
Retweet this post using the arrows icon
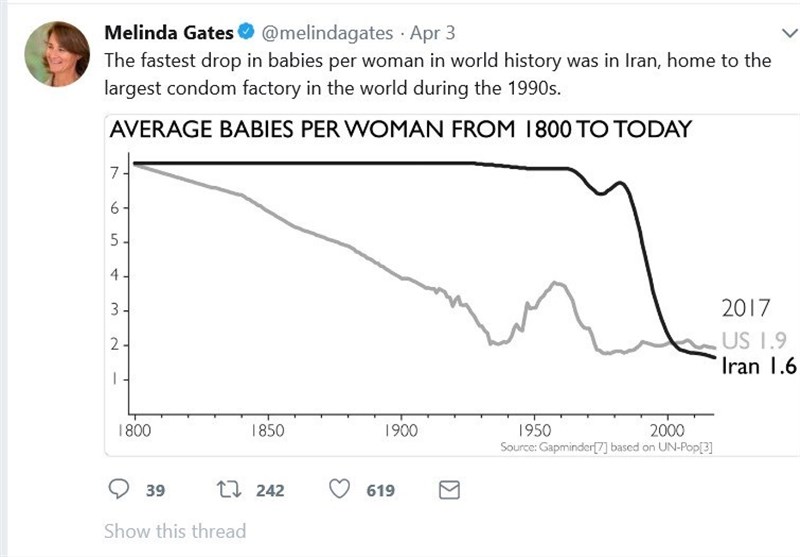[x=227, y=490]
